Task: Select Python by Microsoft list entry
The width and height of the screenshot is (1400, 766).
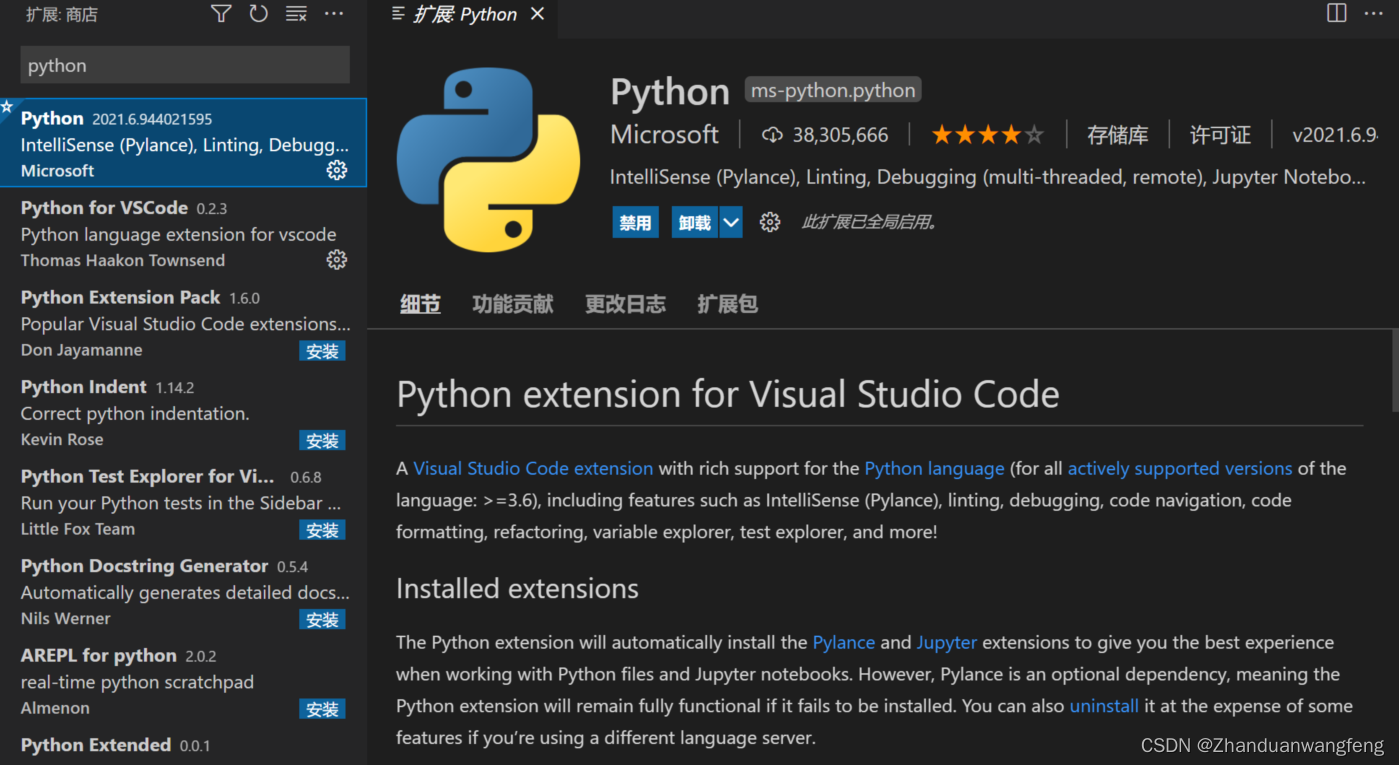Action: coord(183,143)
